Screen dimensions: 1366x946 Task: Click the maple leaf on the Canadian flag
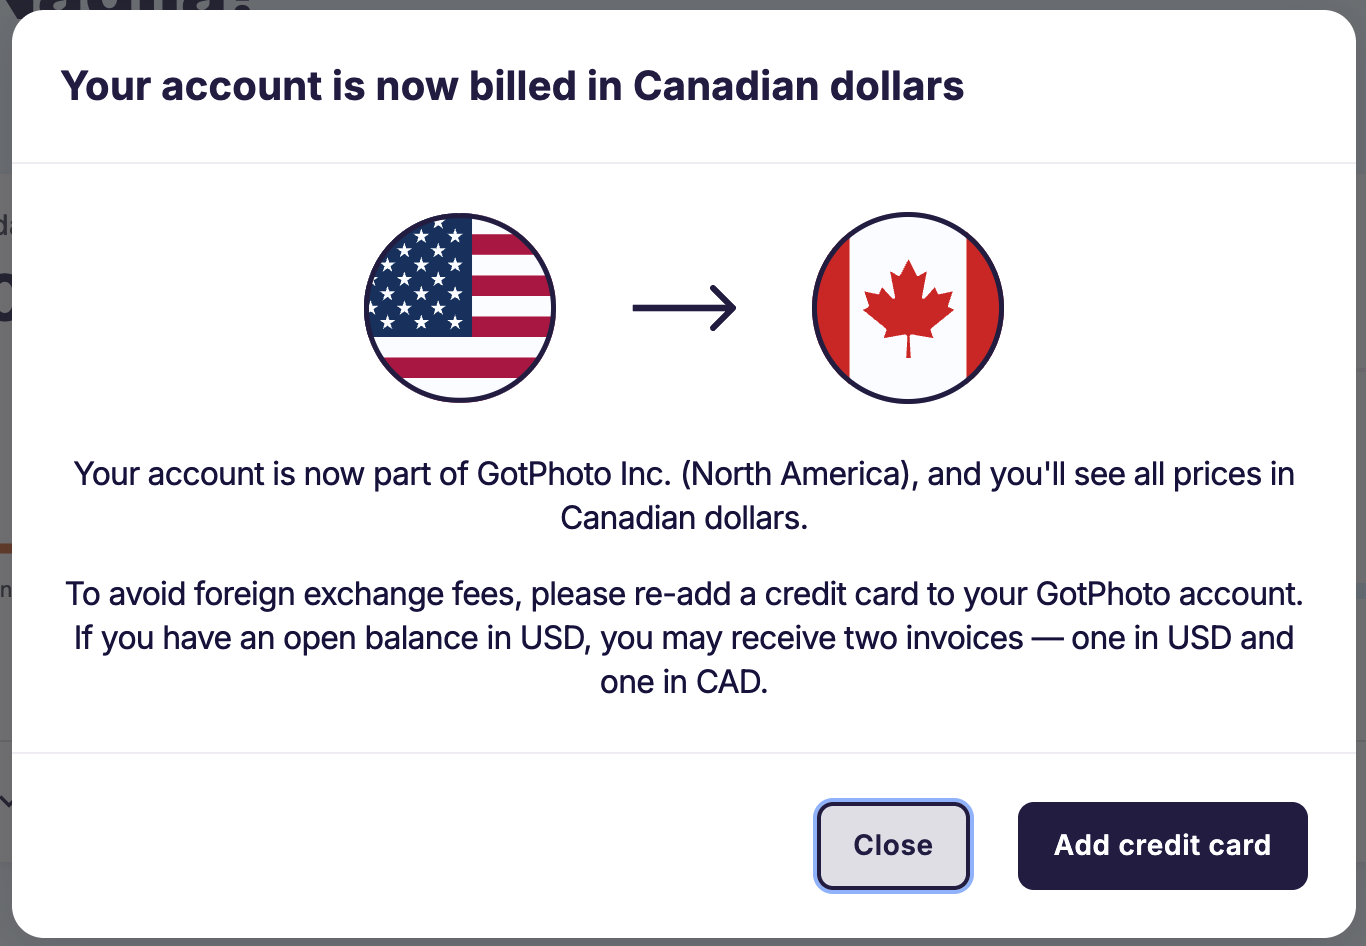tap(908, 305)
